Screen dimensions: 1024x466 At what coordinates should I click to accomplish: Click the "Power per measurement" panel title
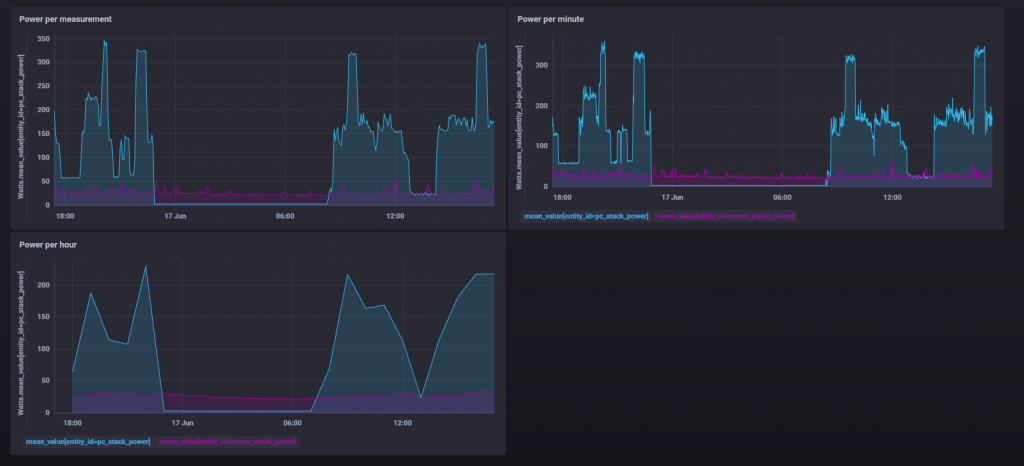click(66, 20)
